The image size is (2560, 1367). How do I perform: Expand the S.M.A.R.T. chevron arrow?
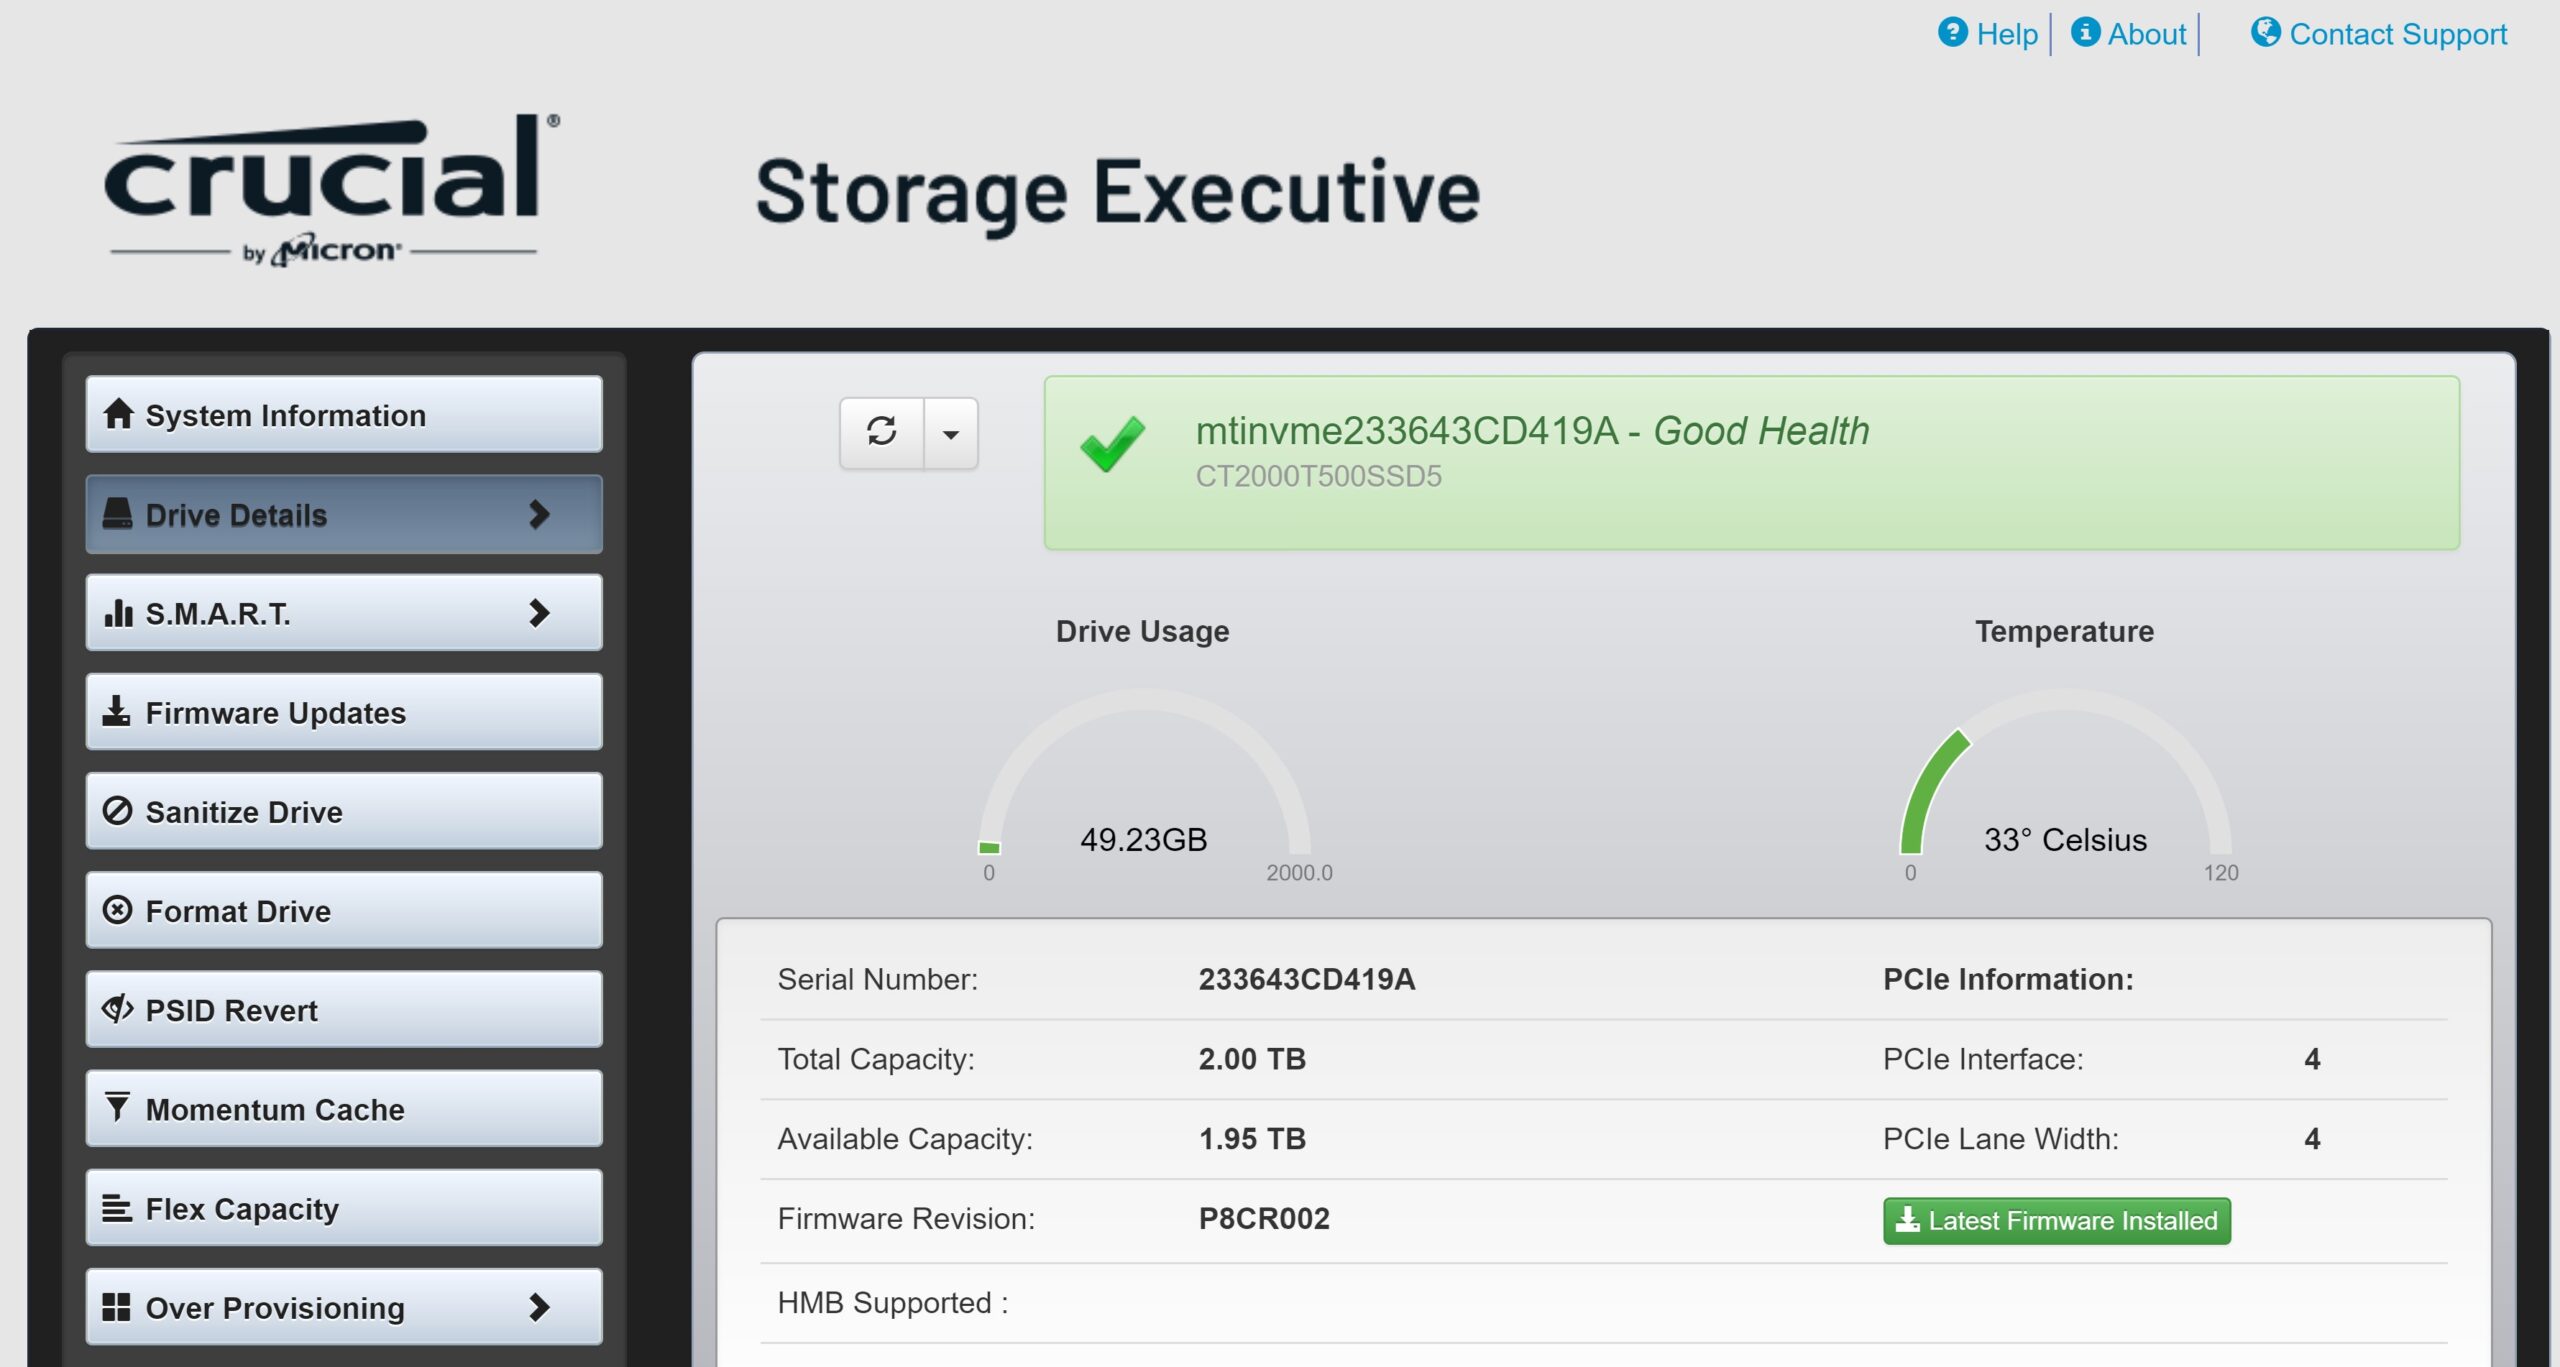(x=539, y=612)
